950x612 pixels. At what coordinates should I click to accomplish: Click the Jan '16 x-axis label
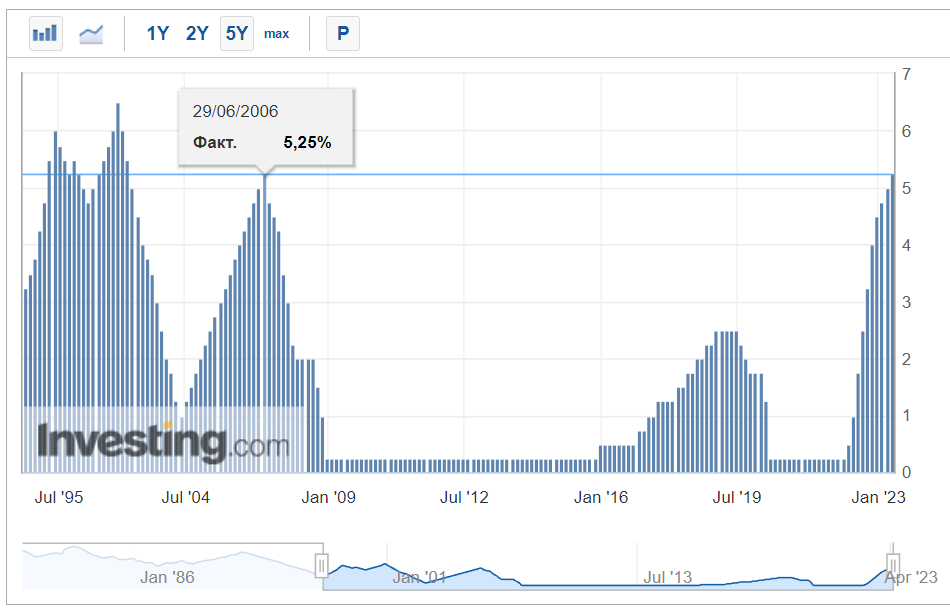click(601, 497)
